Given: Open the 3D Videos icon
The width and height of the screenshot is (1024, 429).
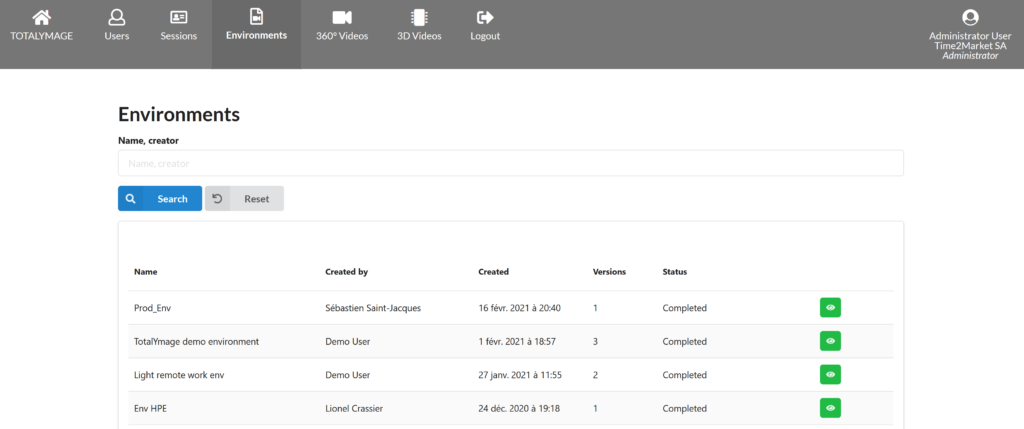Looking at the screenshot, I should click(x=419, y=17).
